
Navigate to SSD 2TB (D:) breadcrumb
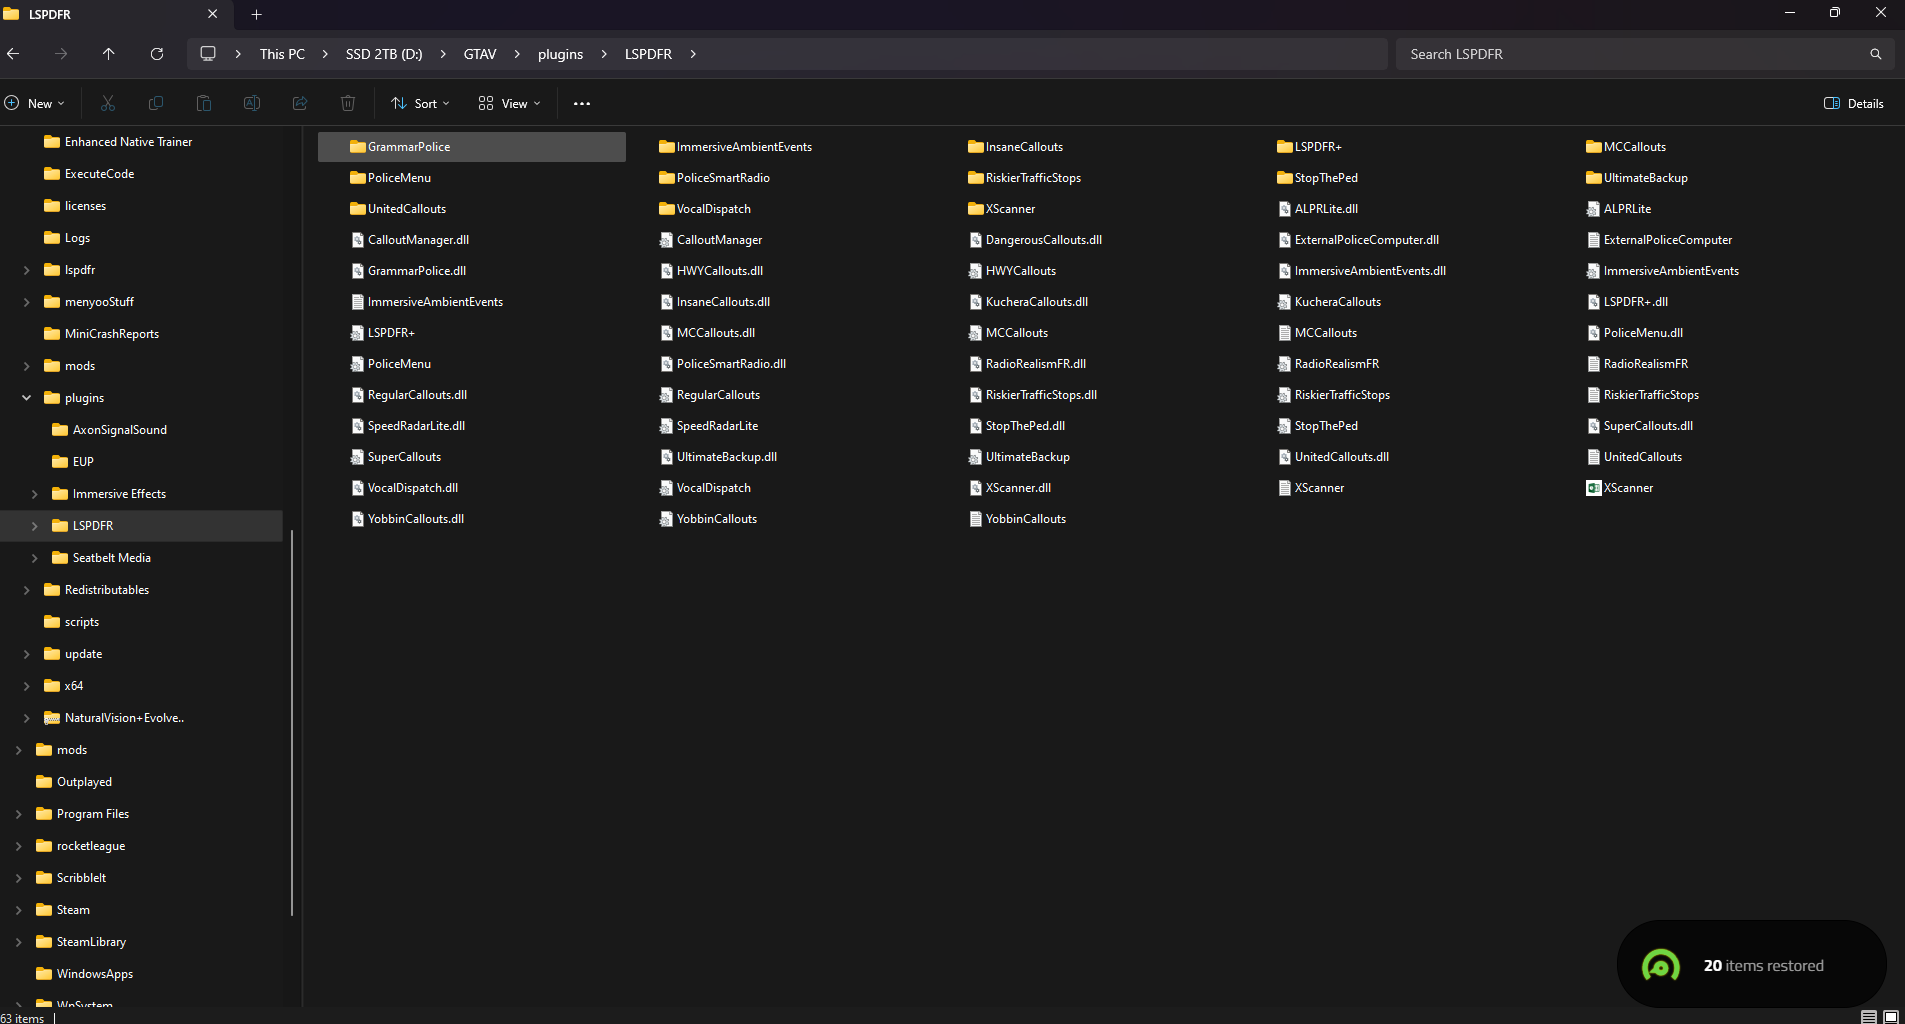pos(384,54)
